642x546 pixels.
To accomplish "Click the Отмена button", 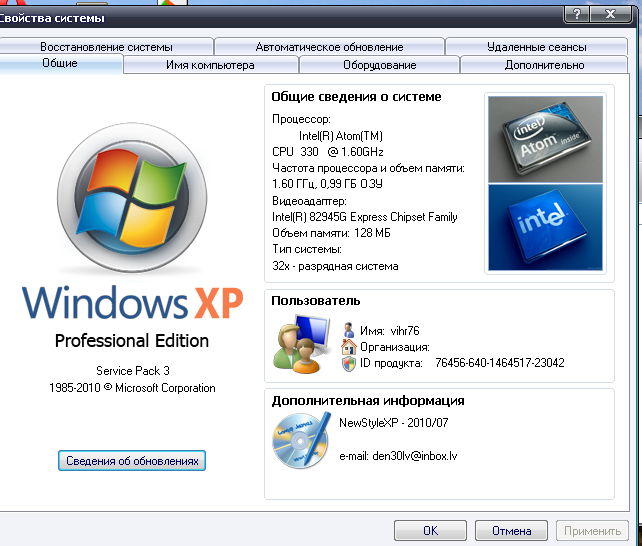I will point(511,530).
